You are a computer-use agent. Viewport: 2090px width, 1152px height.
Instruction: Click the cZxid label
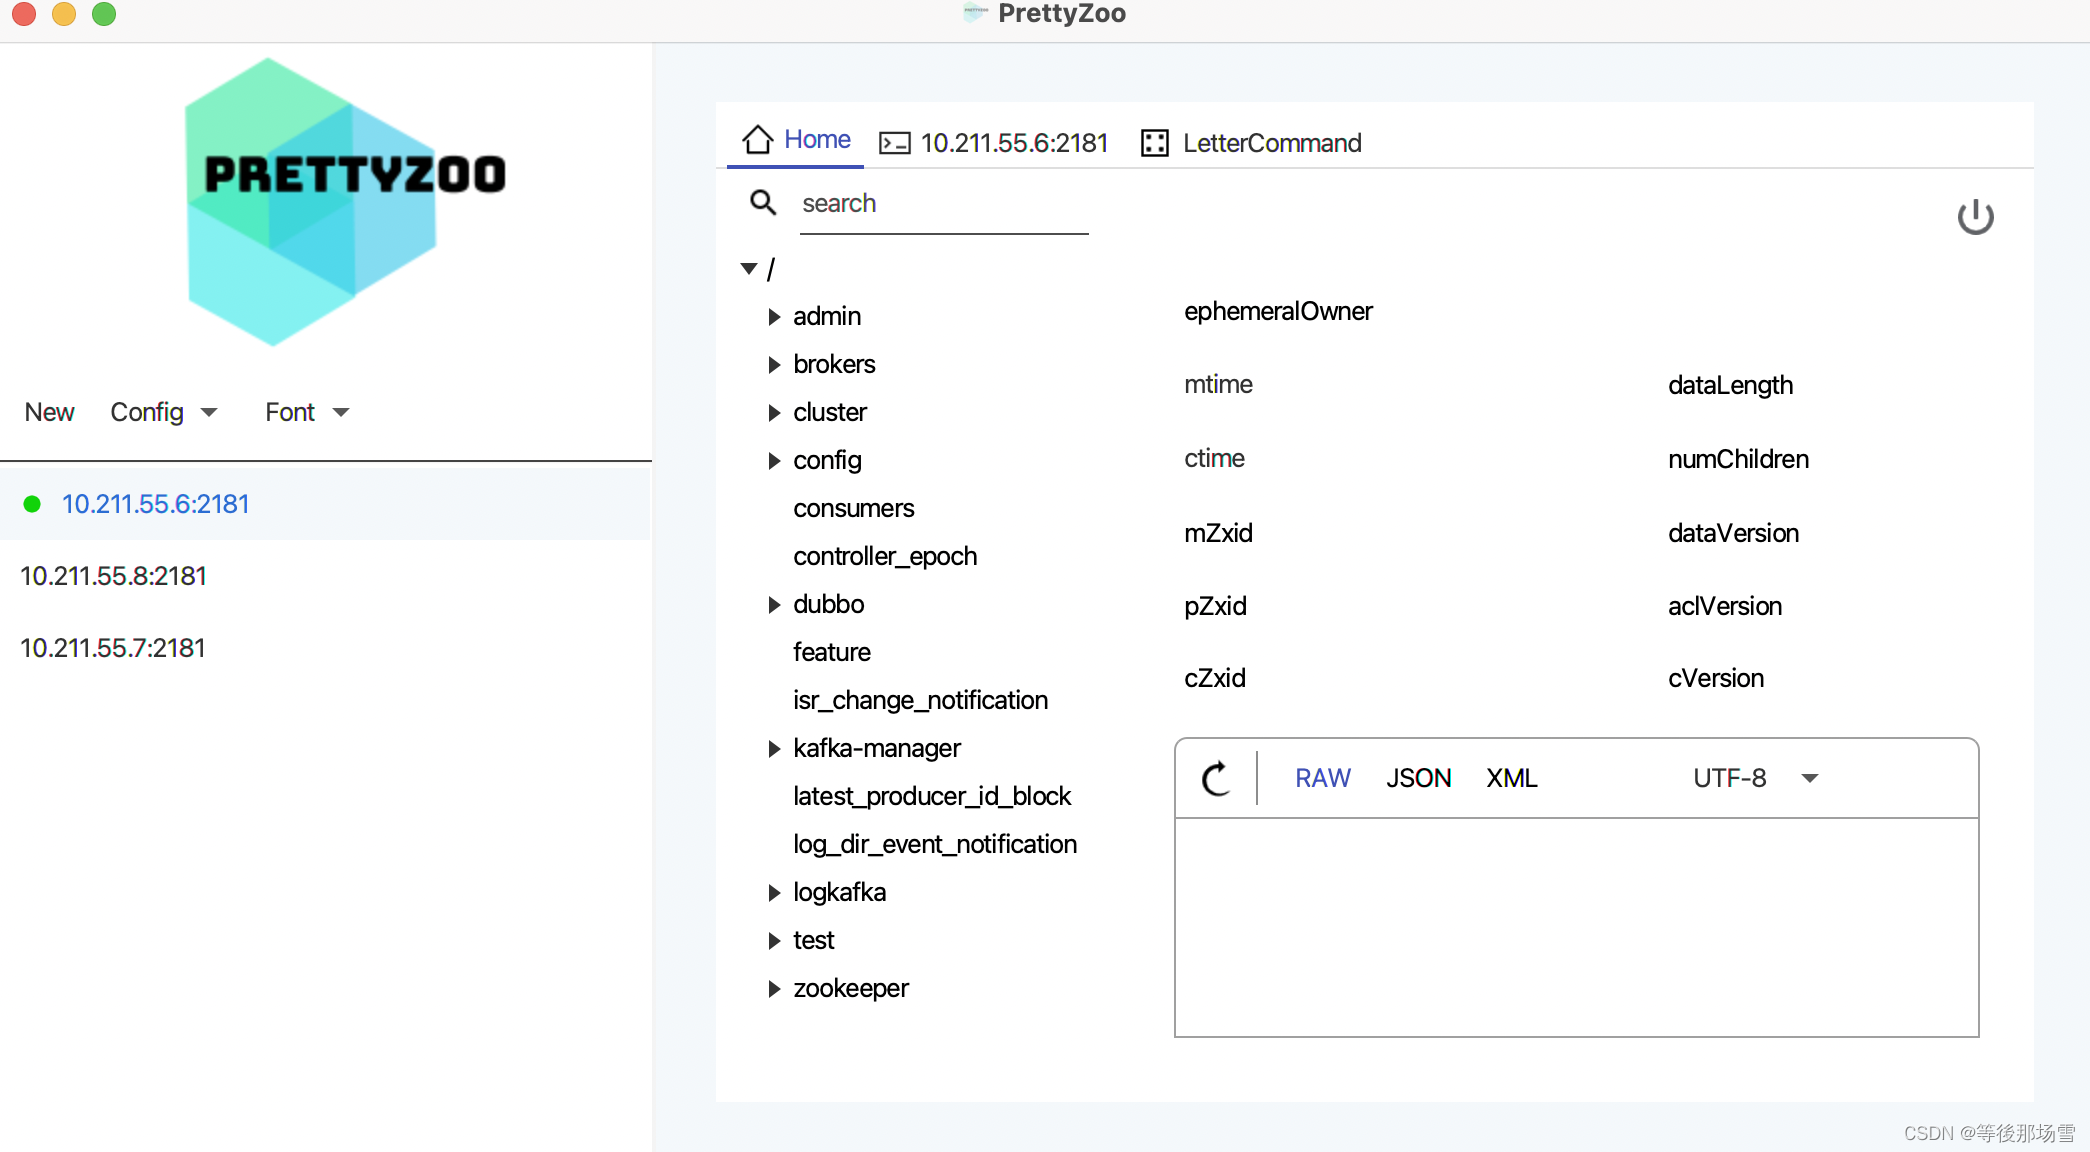1215,679
